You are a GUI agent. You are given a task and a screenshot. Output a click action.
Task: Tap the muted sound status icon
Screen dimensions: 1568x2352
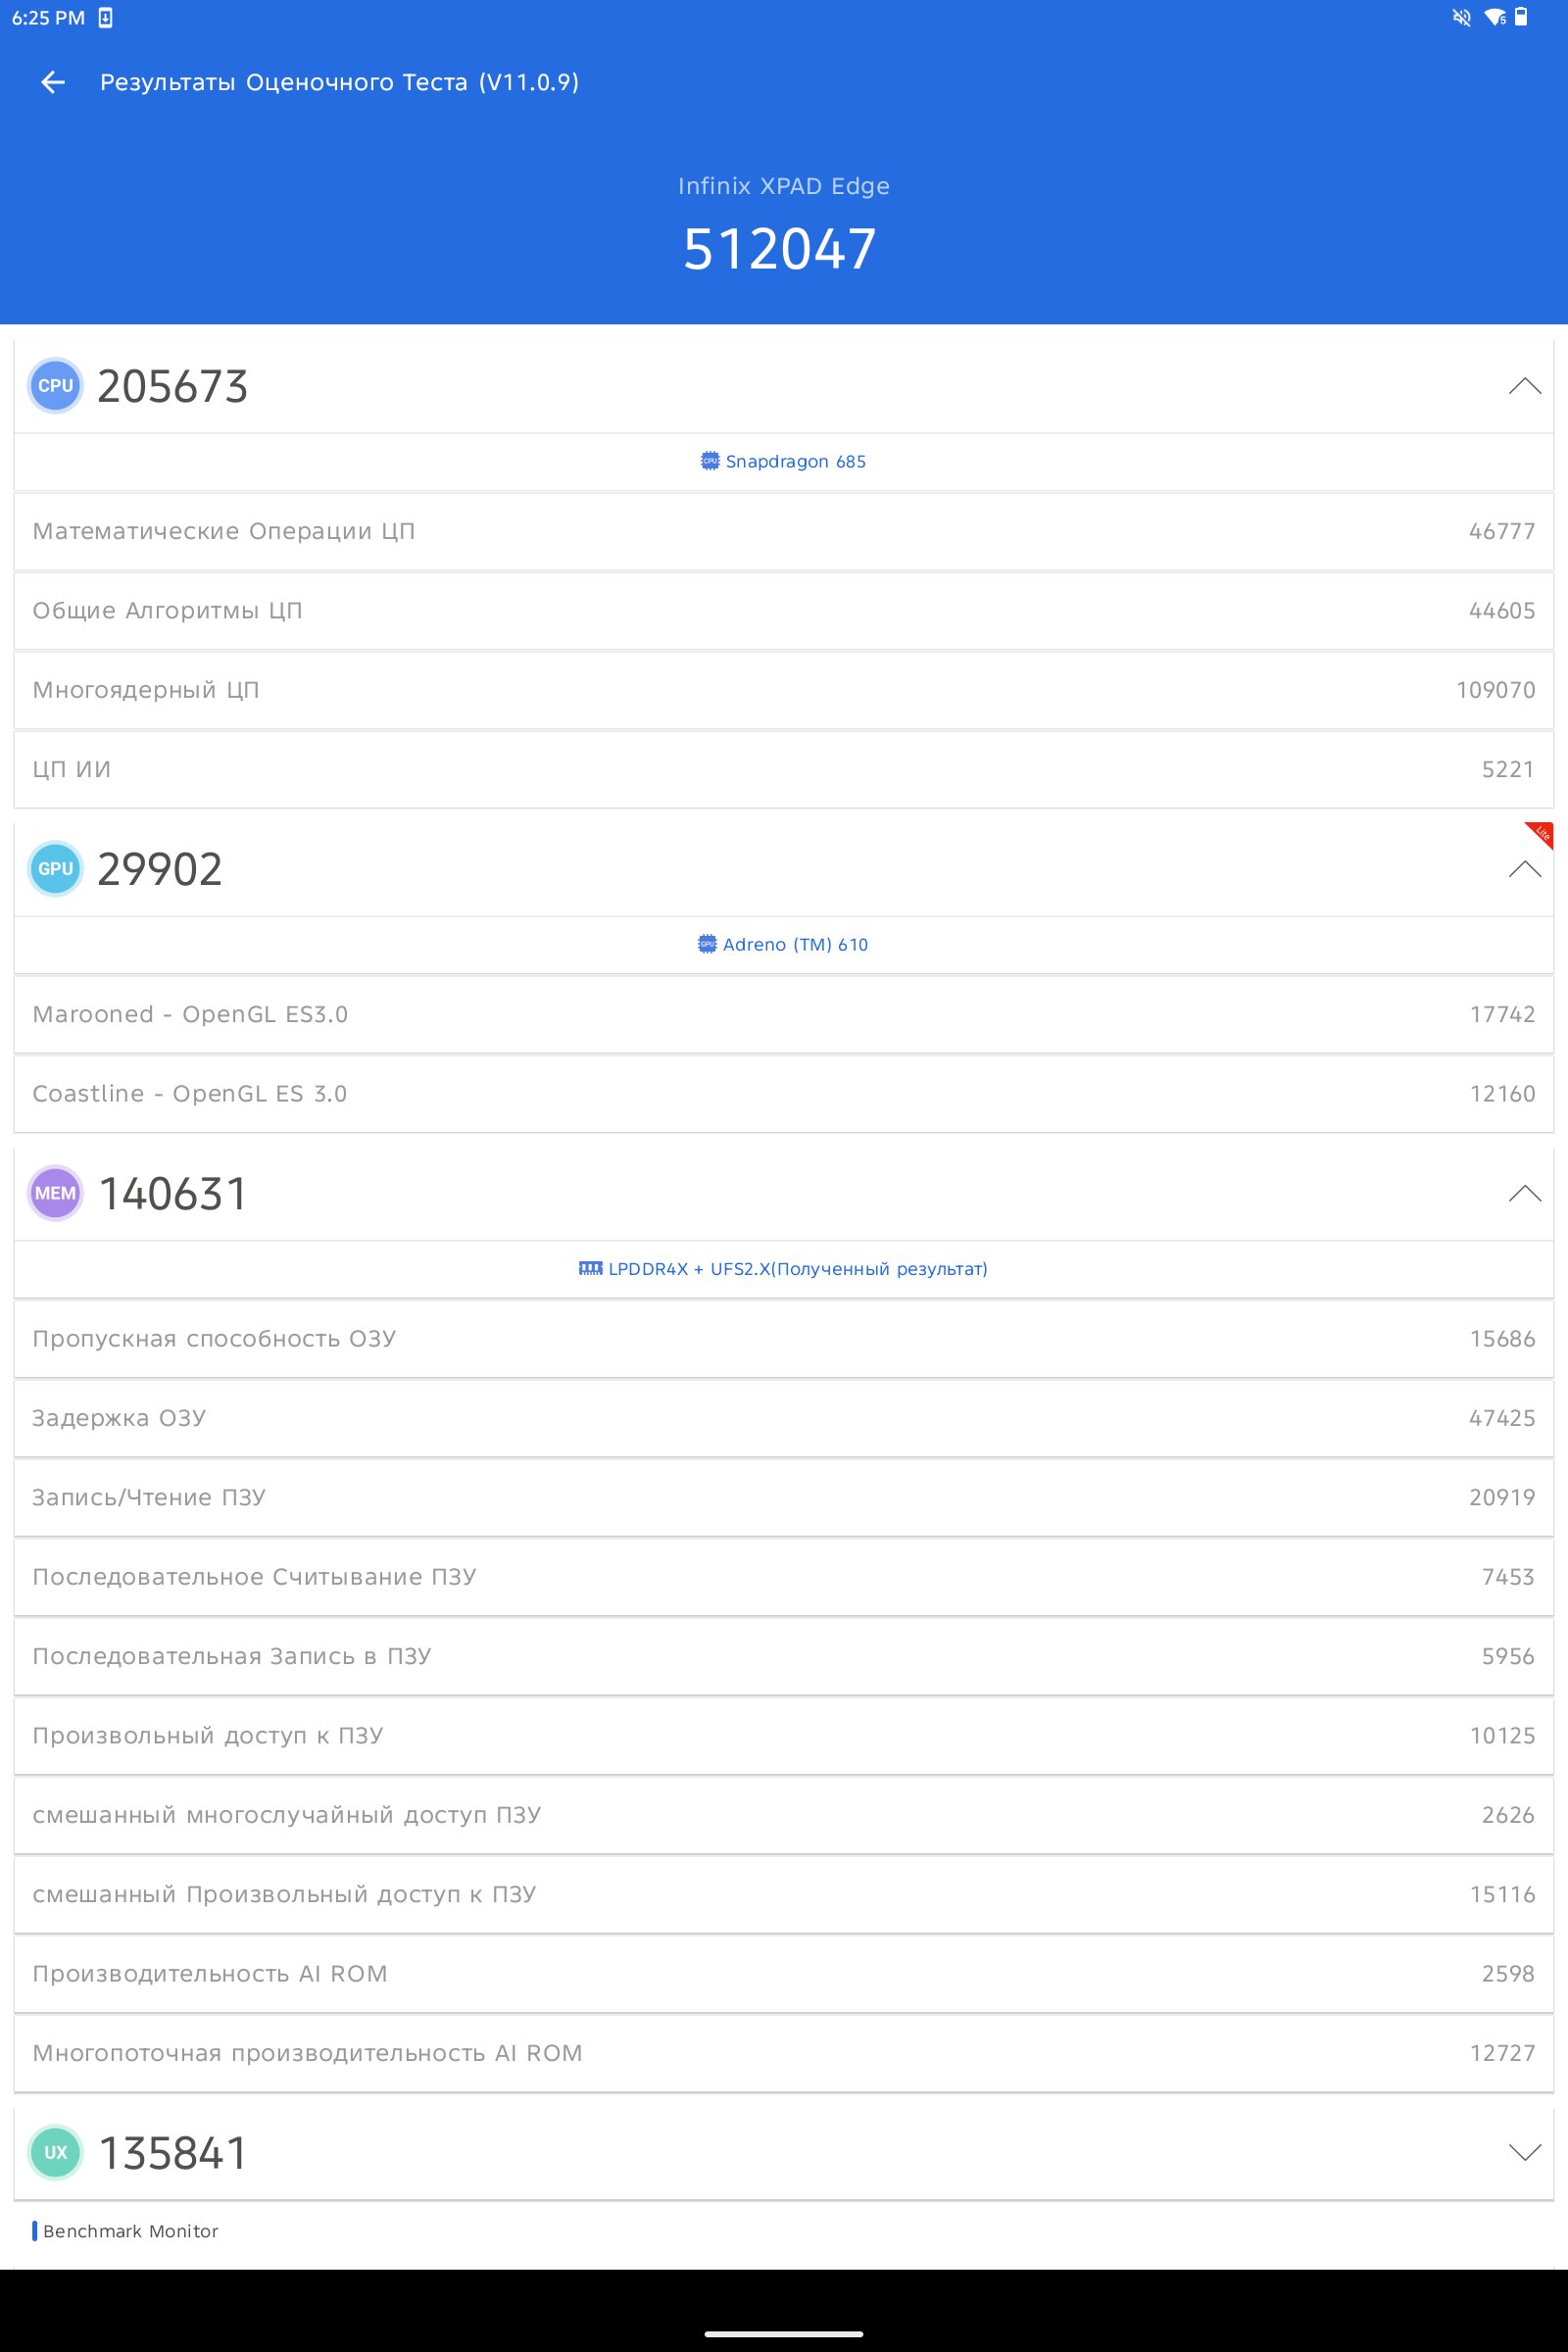click(1461, 18)
